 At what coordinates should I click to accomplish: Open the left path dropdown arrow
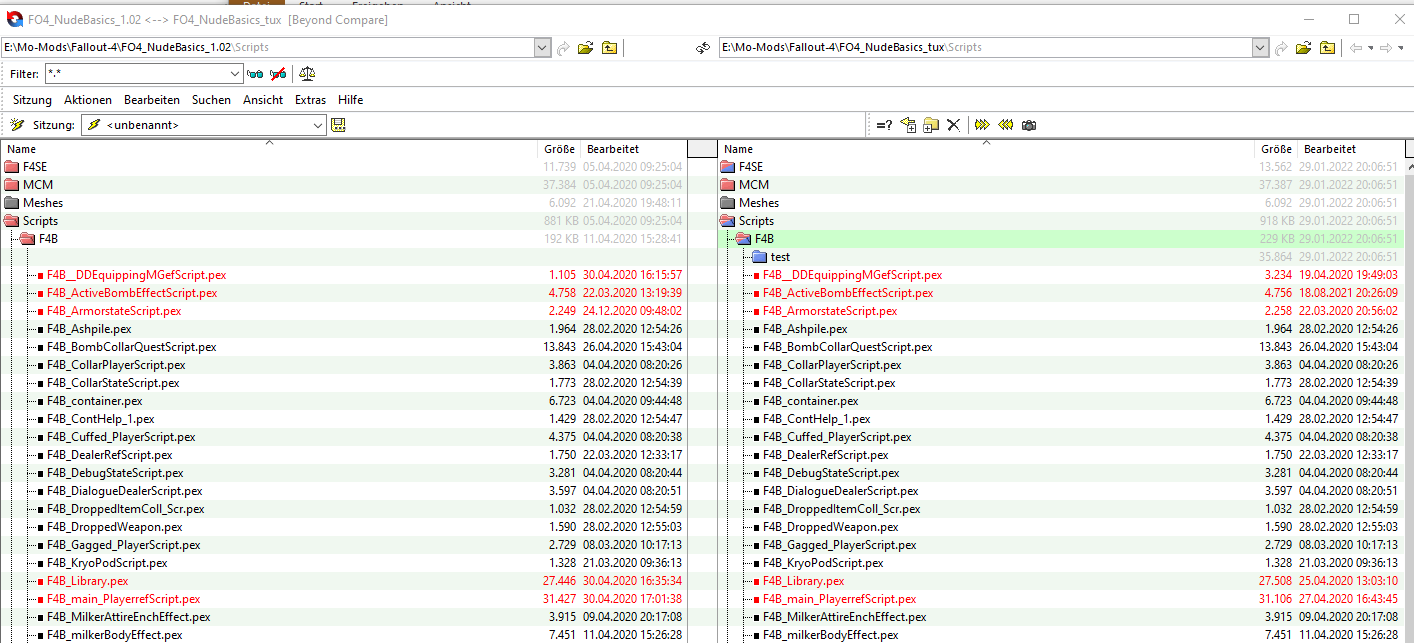tap(543, 47)
